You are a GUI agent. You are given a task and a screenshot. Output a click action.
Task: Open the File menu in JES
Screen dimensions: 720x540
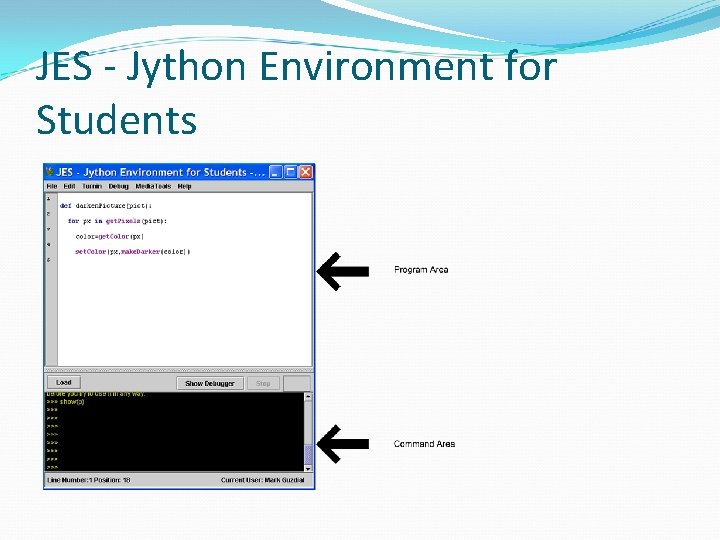tap(52, 186)
